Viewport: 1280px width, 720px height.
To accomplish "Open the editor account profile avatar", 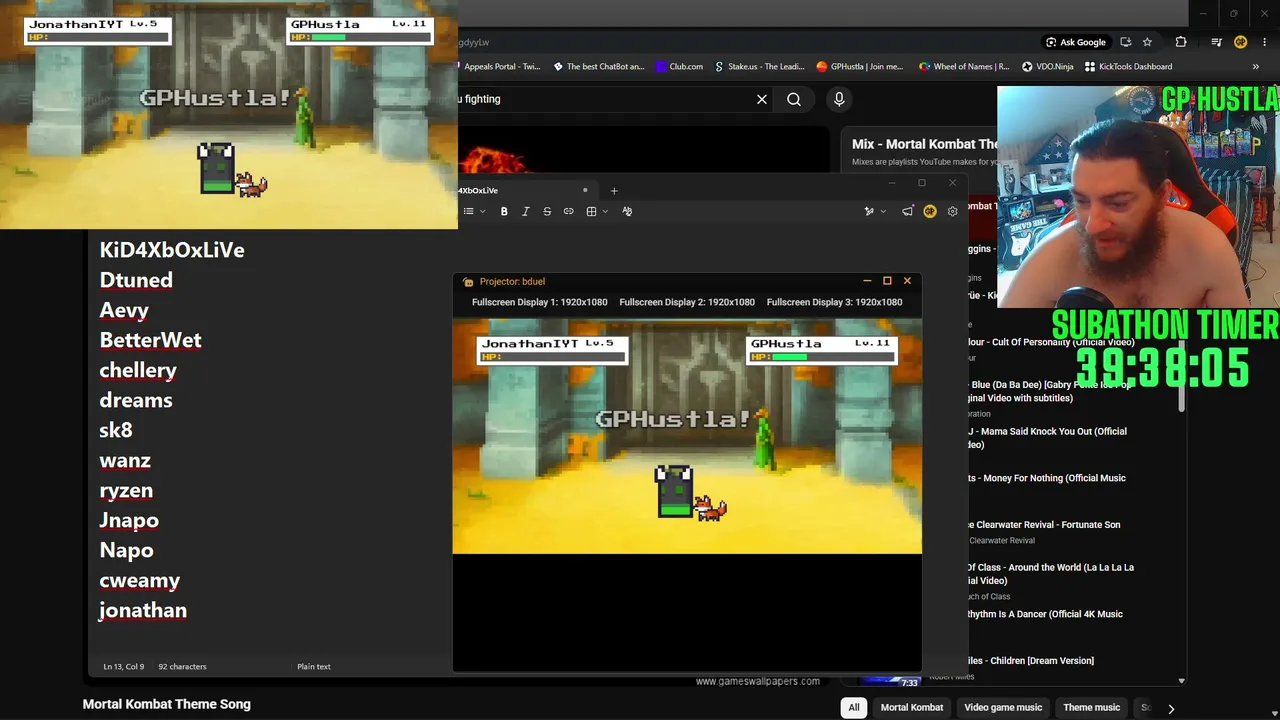I will coord(930,211).
